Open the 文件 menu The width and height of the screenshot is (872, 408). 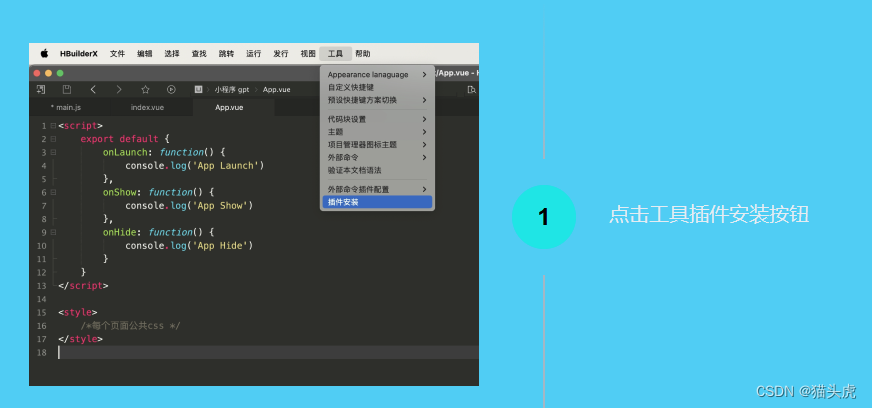click(x=117, y=53)
